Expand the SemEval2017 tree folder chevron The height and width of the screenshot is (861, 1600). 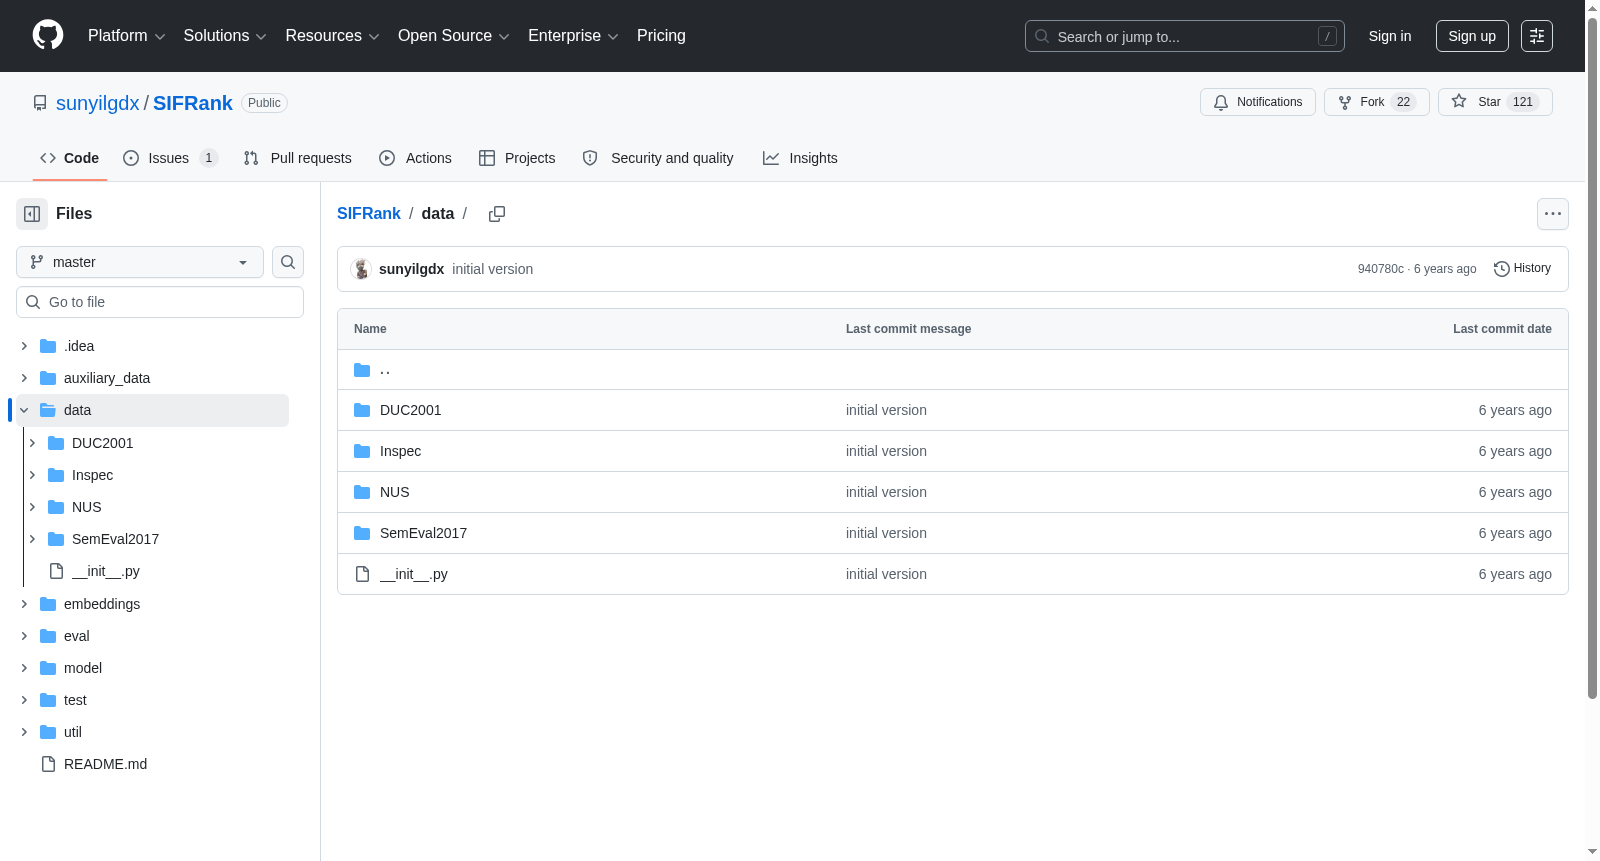point(32,539)
